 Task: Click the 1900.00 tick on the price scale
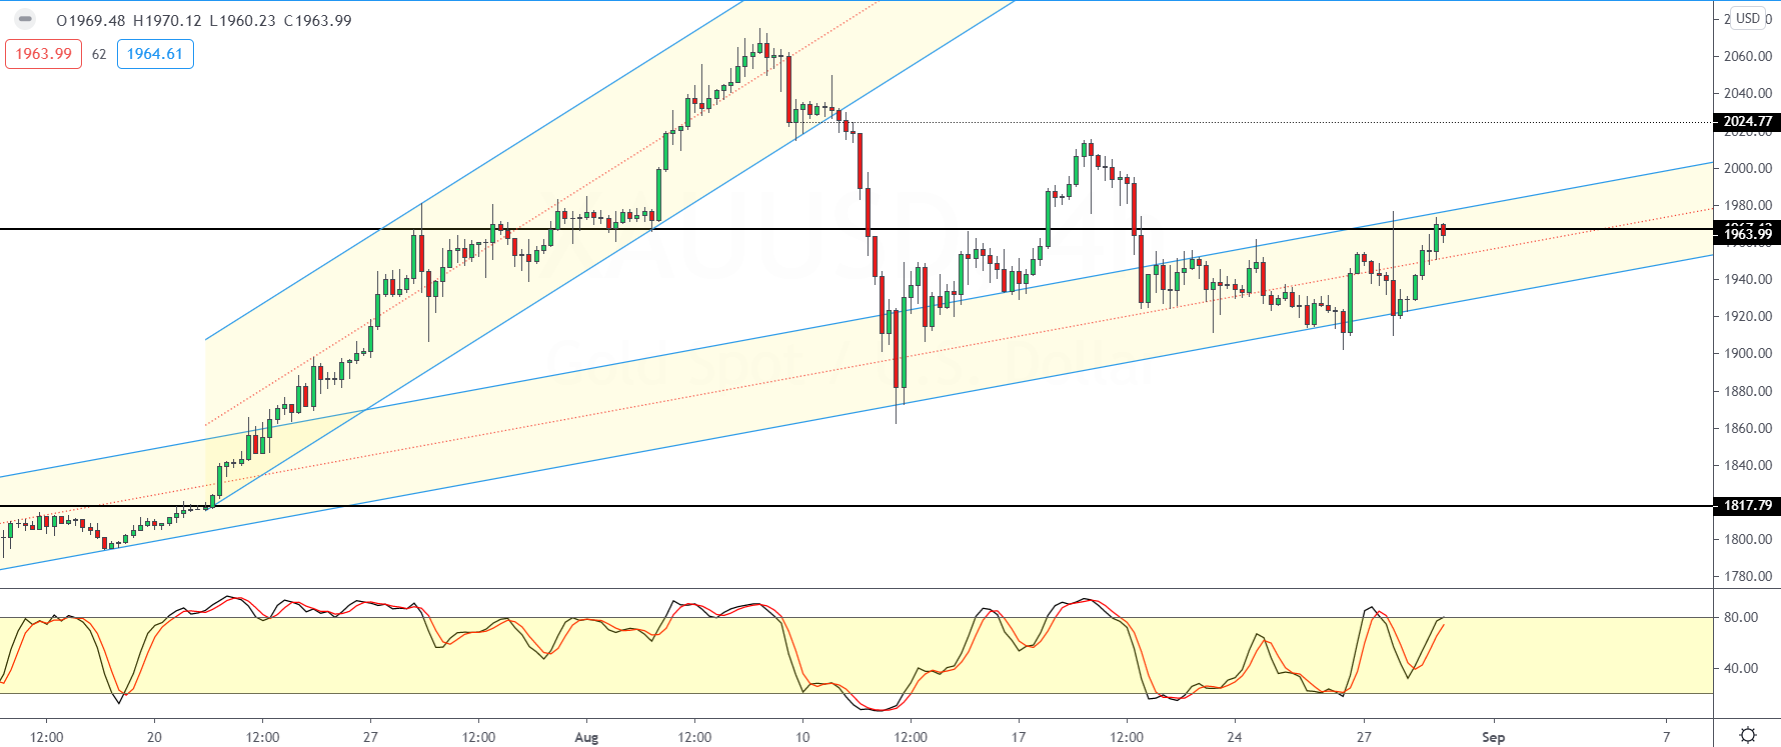pyautogui.click(x=1747, y=353)
